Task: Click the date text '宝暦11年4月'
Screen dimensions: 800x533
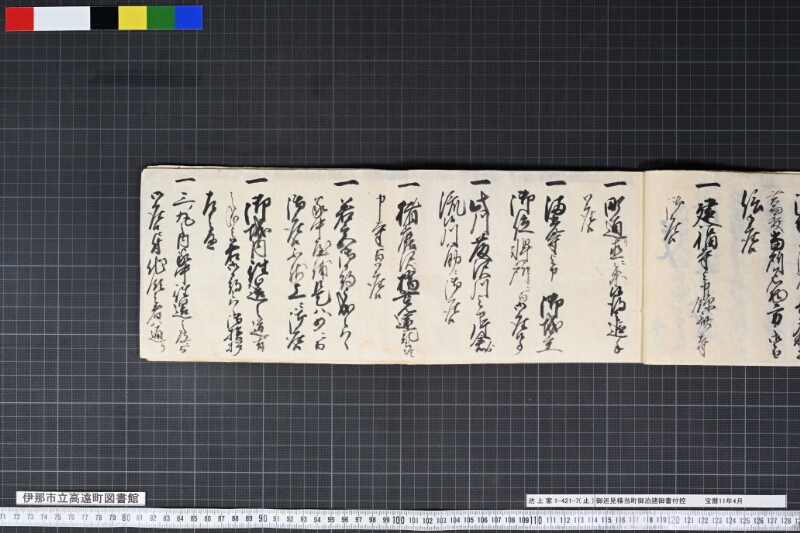Action: click(724, 501)
